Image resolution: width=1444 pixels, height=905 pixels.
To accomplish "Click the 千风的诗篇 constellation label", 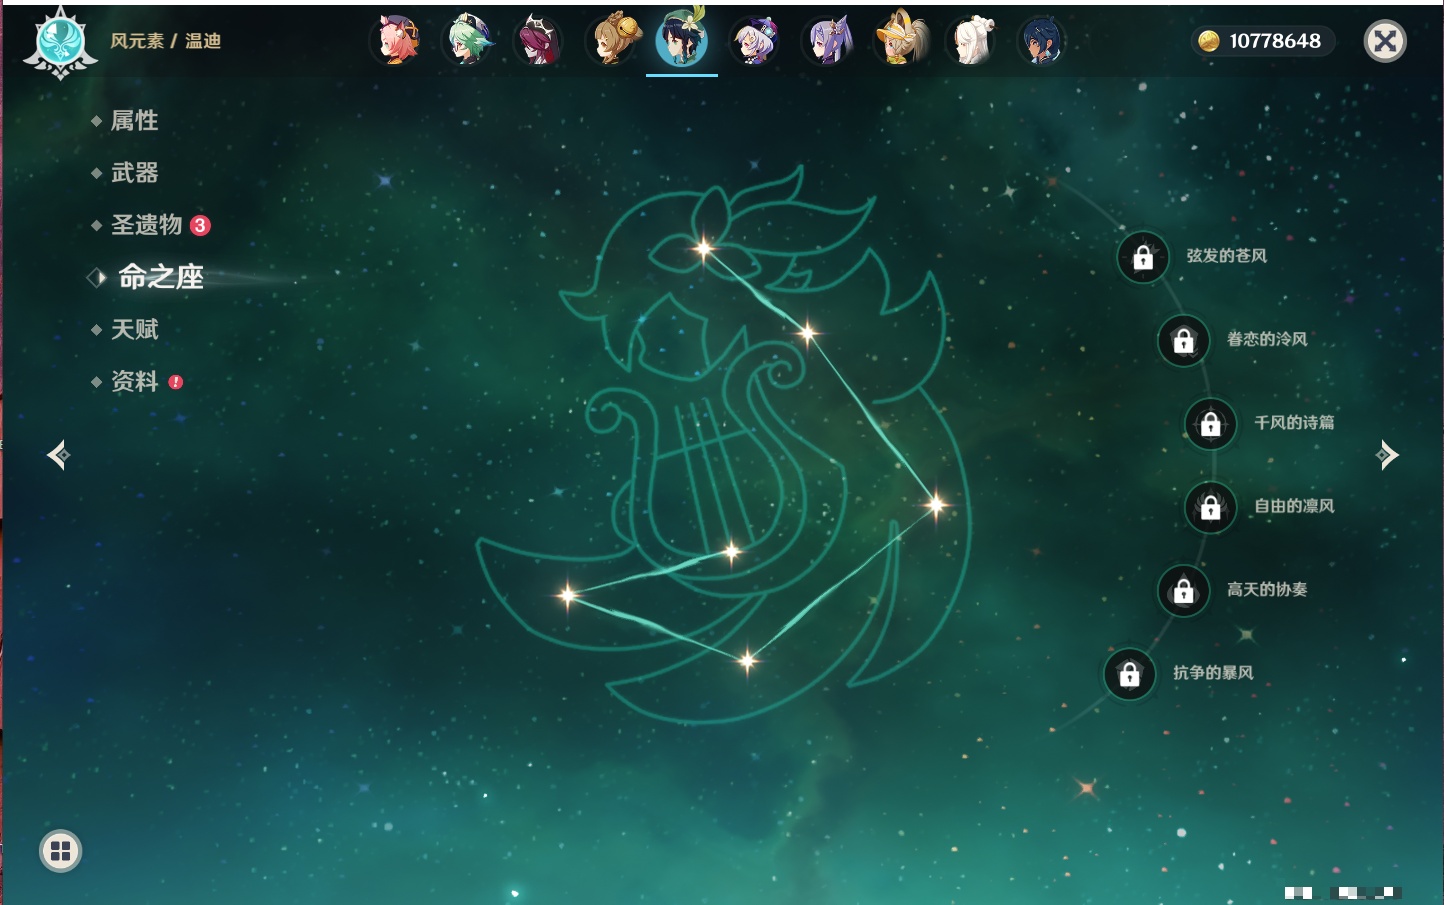I will click(x=1294, y=422).
